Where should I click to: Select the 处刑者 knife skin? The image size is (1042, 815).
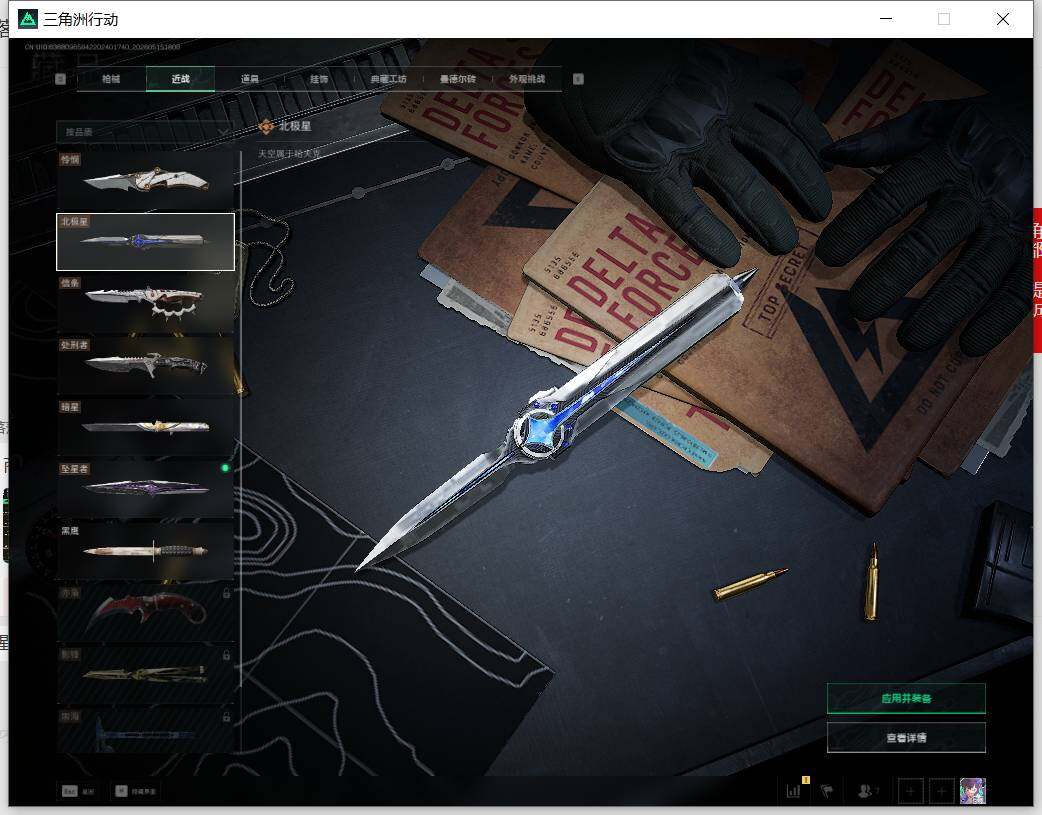pyautogui.click(x=145, y=366)
